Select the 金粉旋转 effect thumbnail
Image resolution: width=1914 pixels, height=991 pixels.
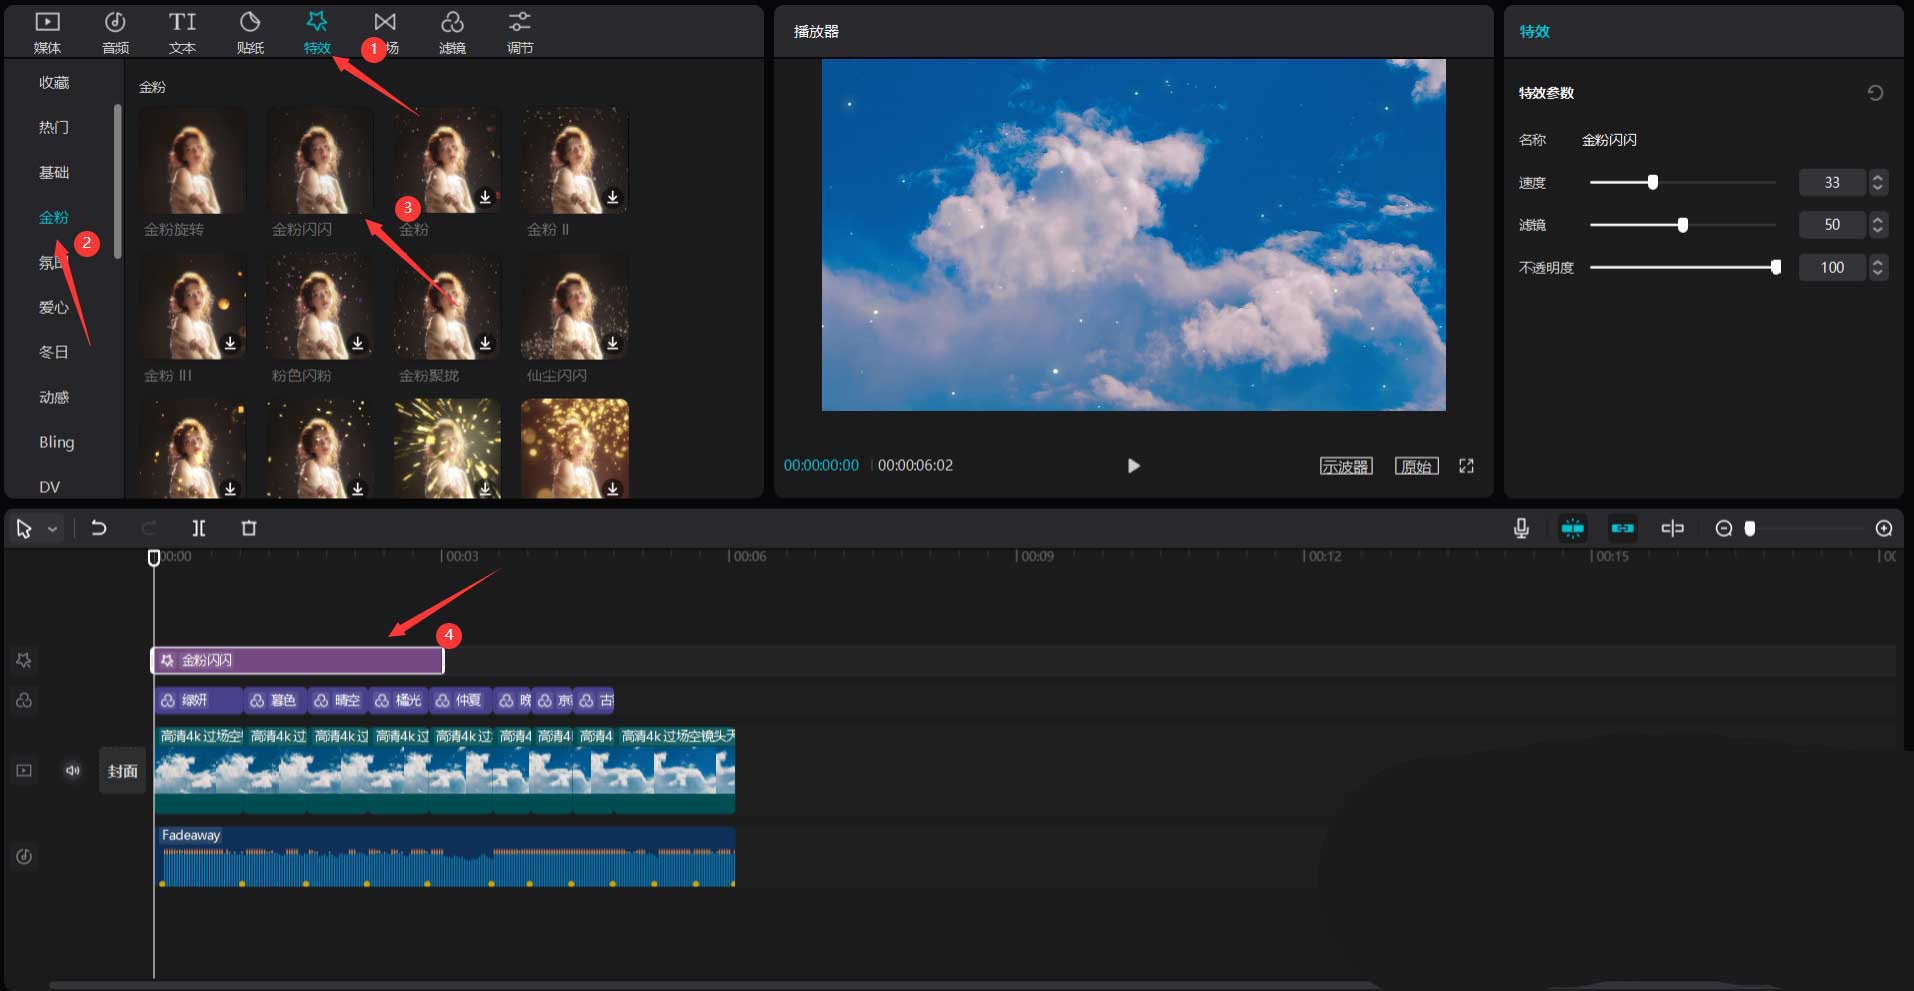click(192, 162)
